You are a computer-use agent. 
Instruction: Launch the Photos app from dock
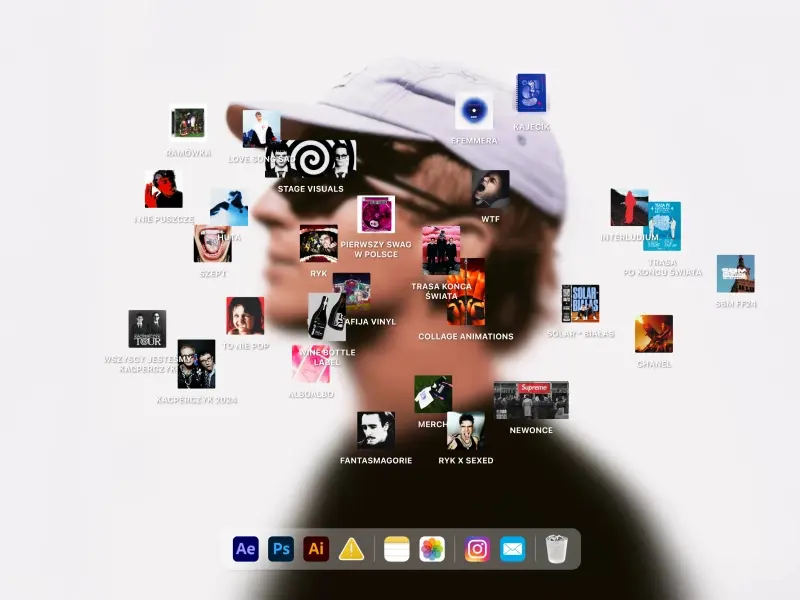[432, 549]
